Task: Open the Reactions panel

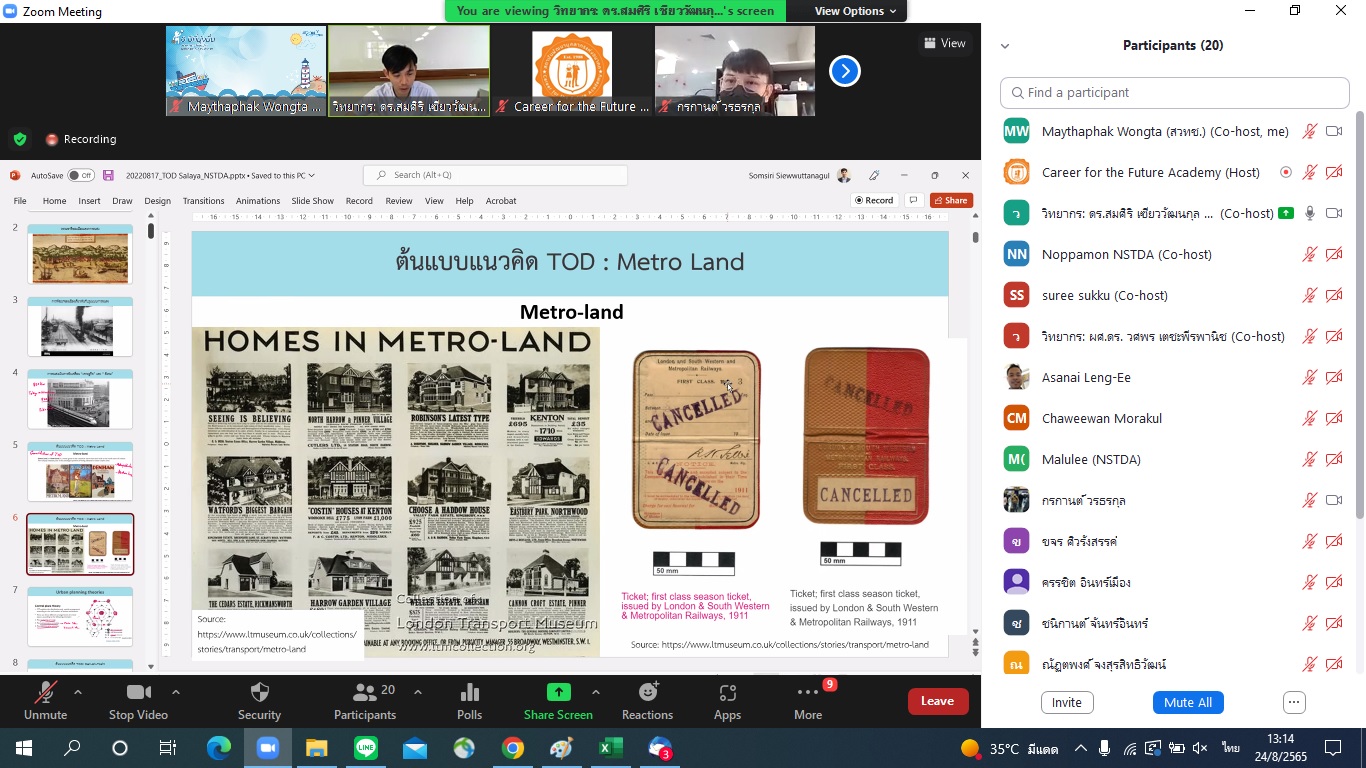Action: (x=647, y=700)
